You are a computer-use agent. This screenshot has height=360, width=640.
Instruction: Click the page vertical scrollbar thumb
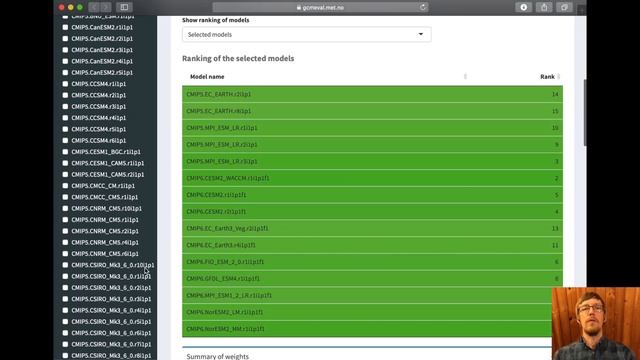pyautogui.click(x=584, y=112)
